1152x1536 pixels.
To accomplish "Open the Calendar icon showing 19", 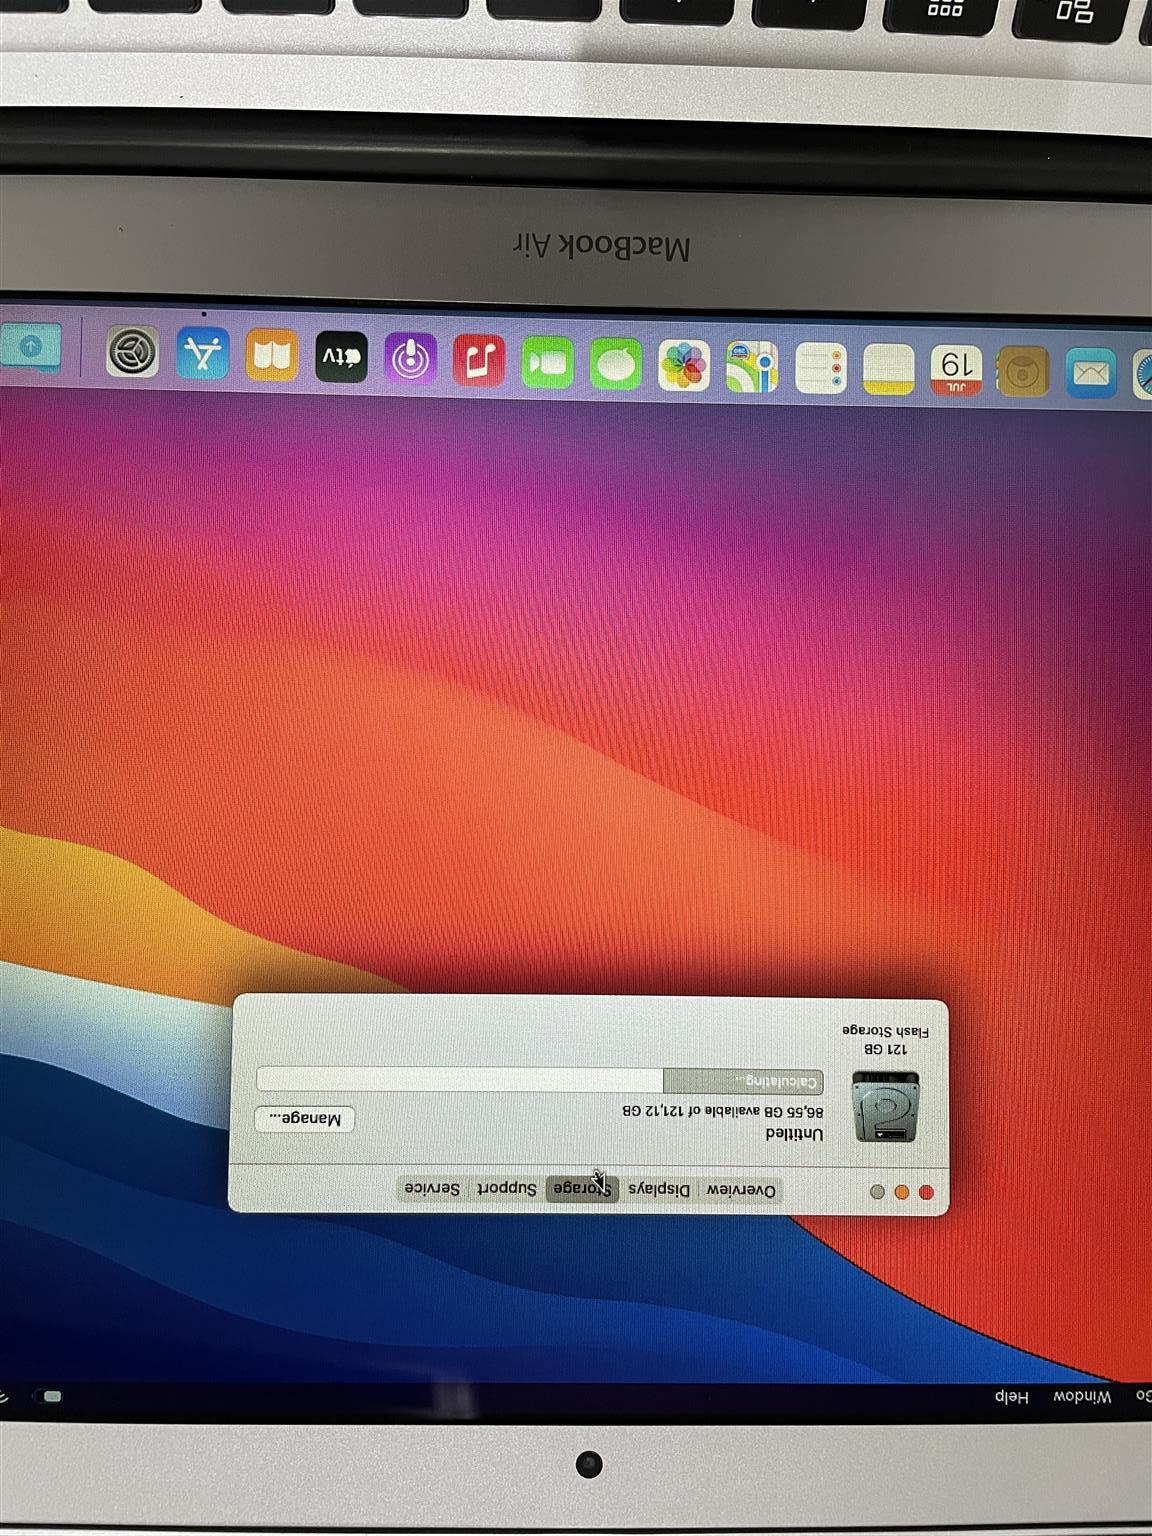I will [x=957, y=371].
